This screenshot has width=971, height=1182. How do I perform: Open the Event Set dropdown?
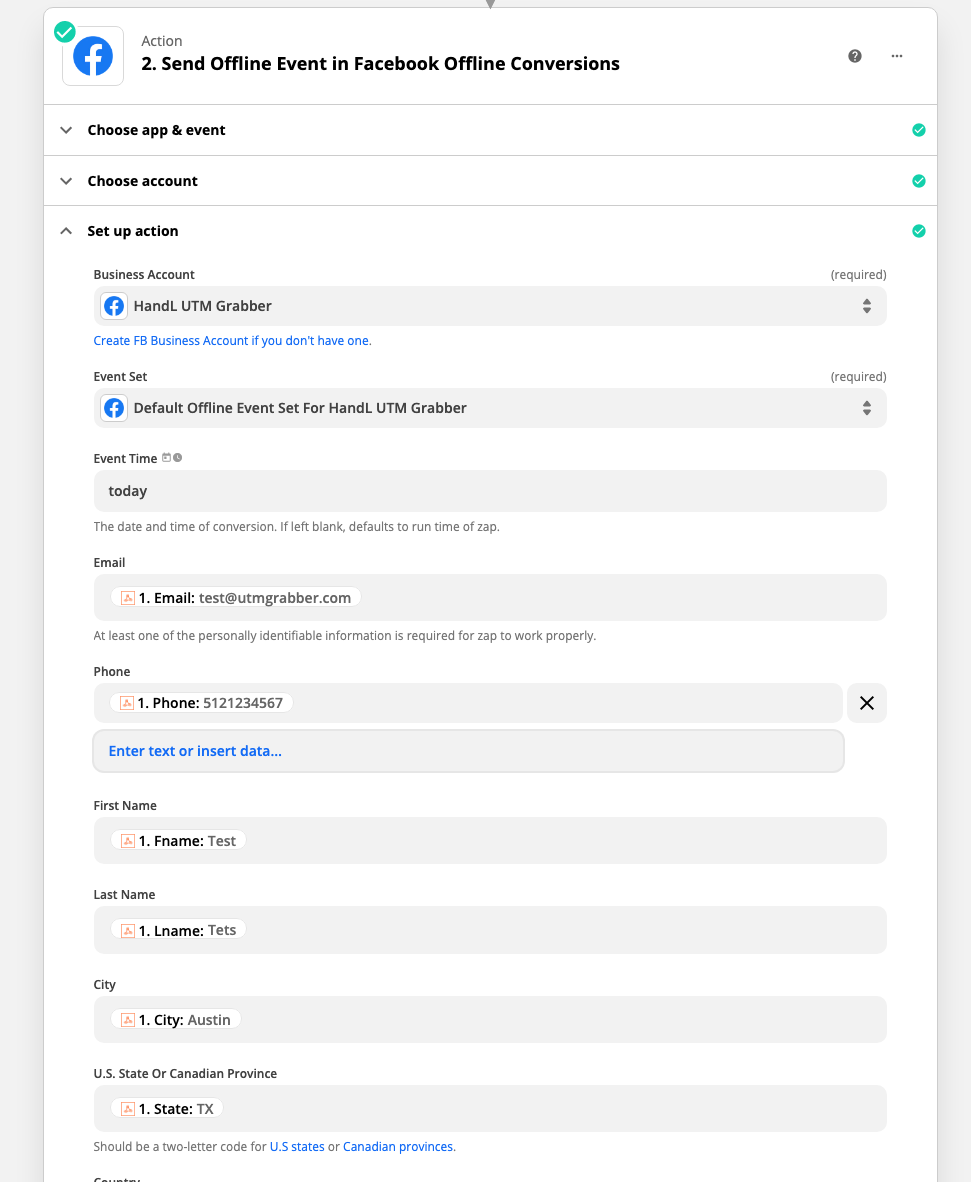tap(490, 408)
